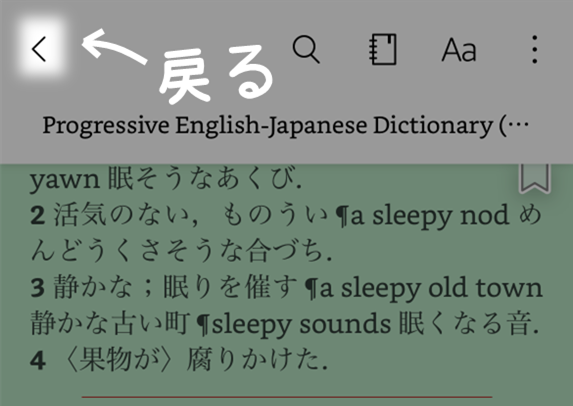Tap the red divider line below definitions
The width and height of the screenshot is (573, 406).
287,396
